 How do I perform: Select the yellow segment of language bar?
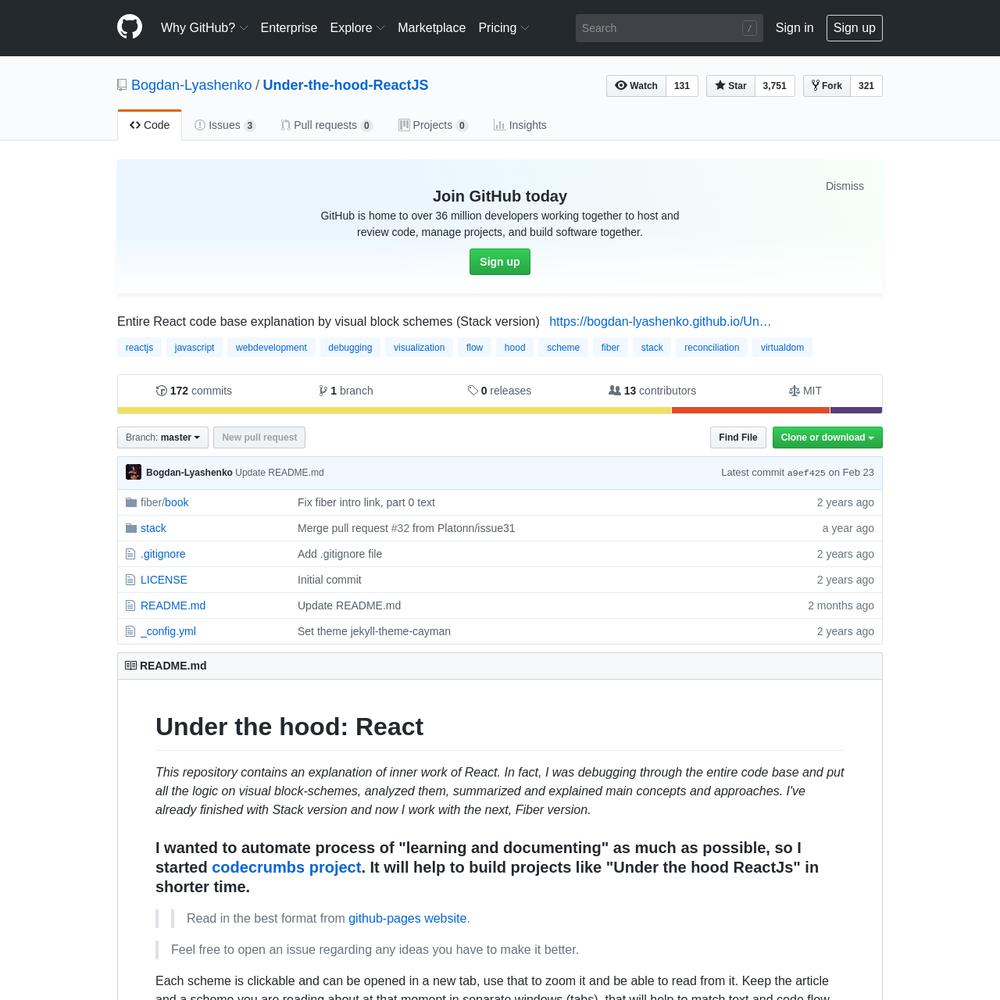tap(394, 410)
